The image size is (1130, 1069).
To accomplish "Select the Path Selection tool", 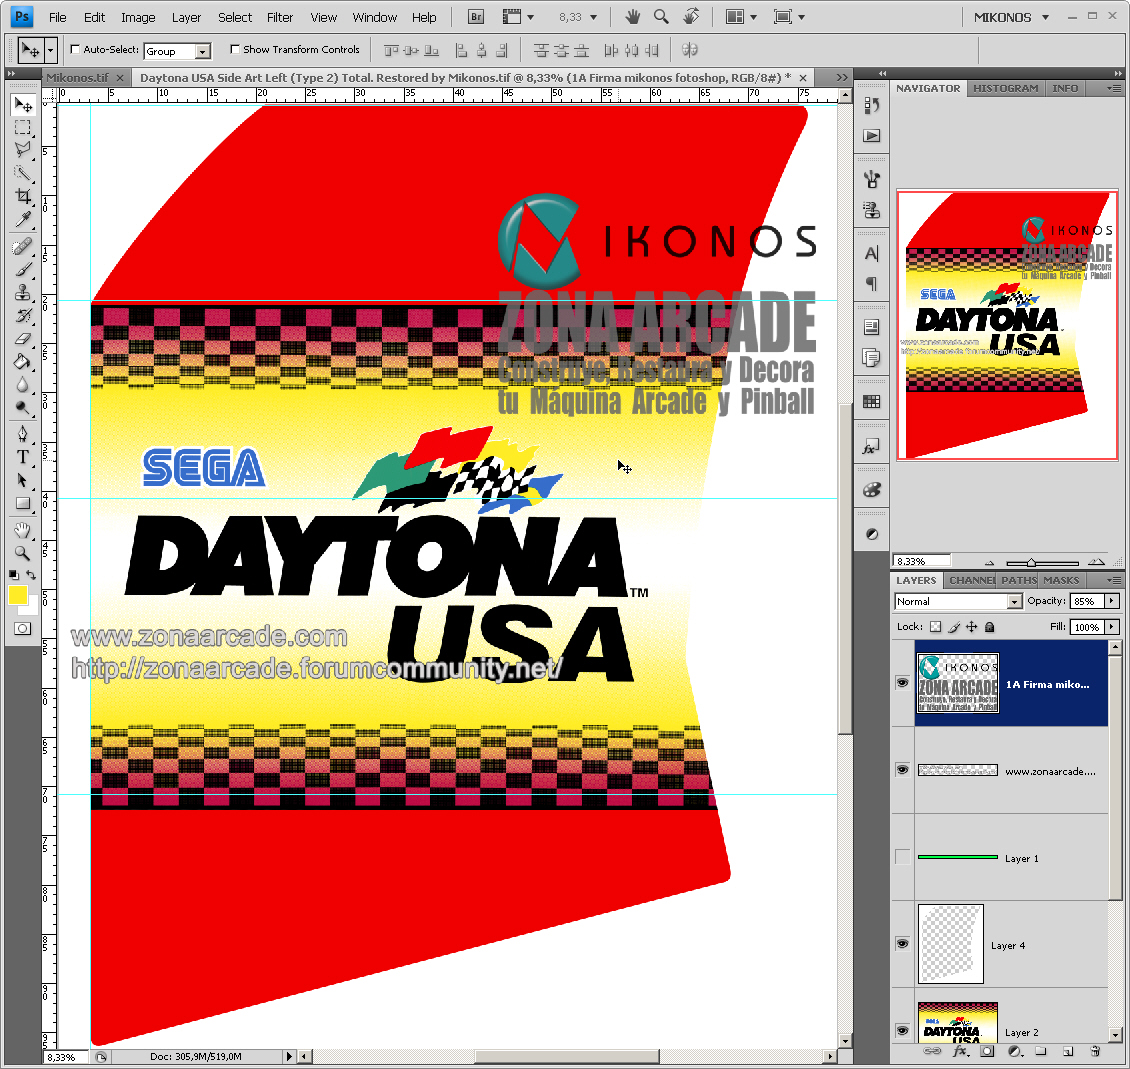I will (x=23, y=480).
